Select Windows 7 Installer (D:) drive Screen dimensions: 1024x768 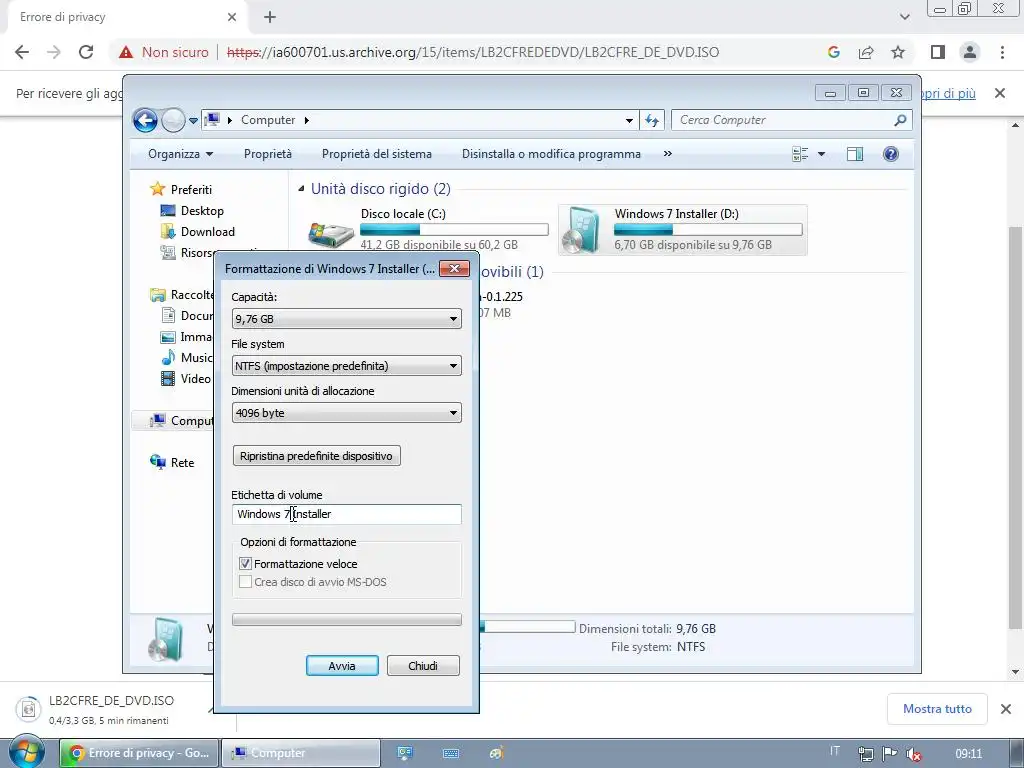[683, 229]
